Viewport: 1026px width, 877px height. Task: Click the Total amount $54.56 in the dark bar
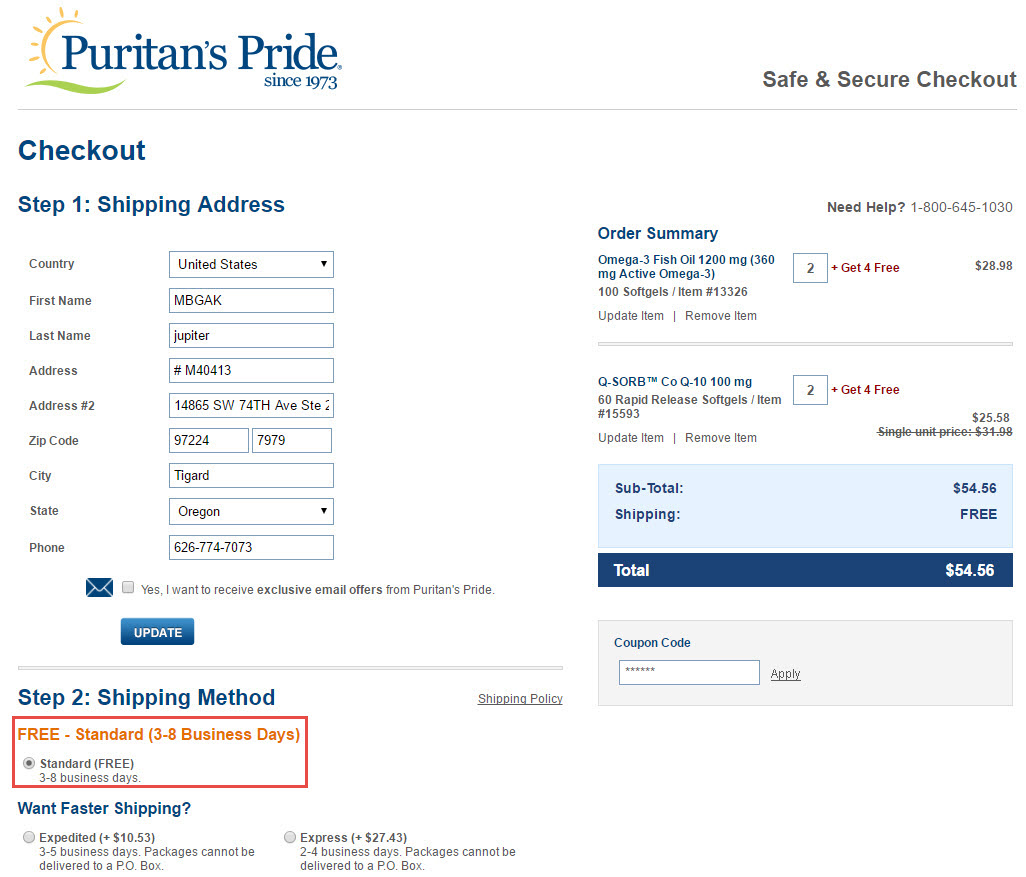(969, 570)
